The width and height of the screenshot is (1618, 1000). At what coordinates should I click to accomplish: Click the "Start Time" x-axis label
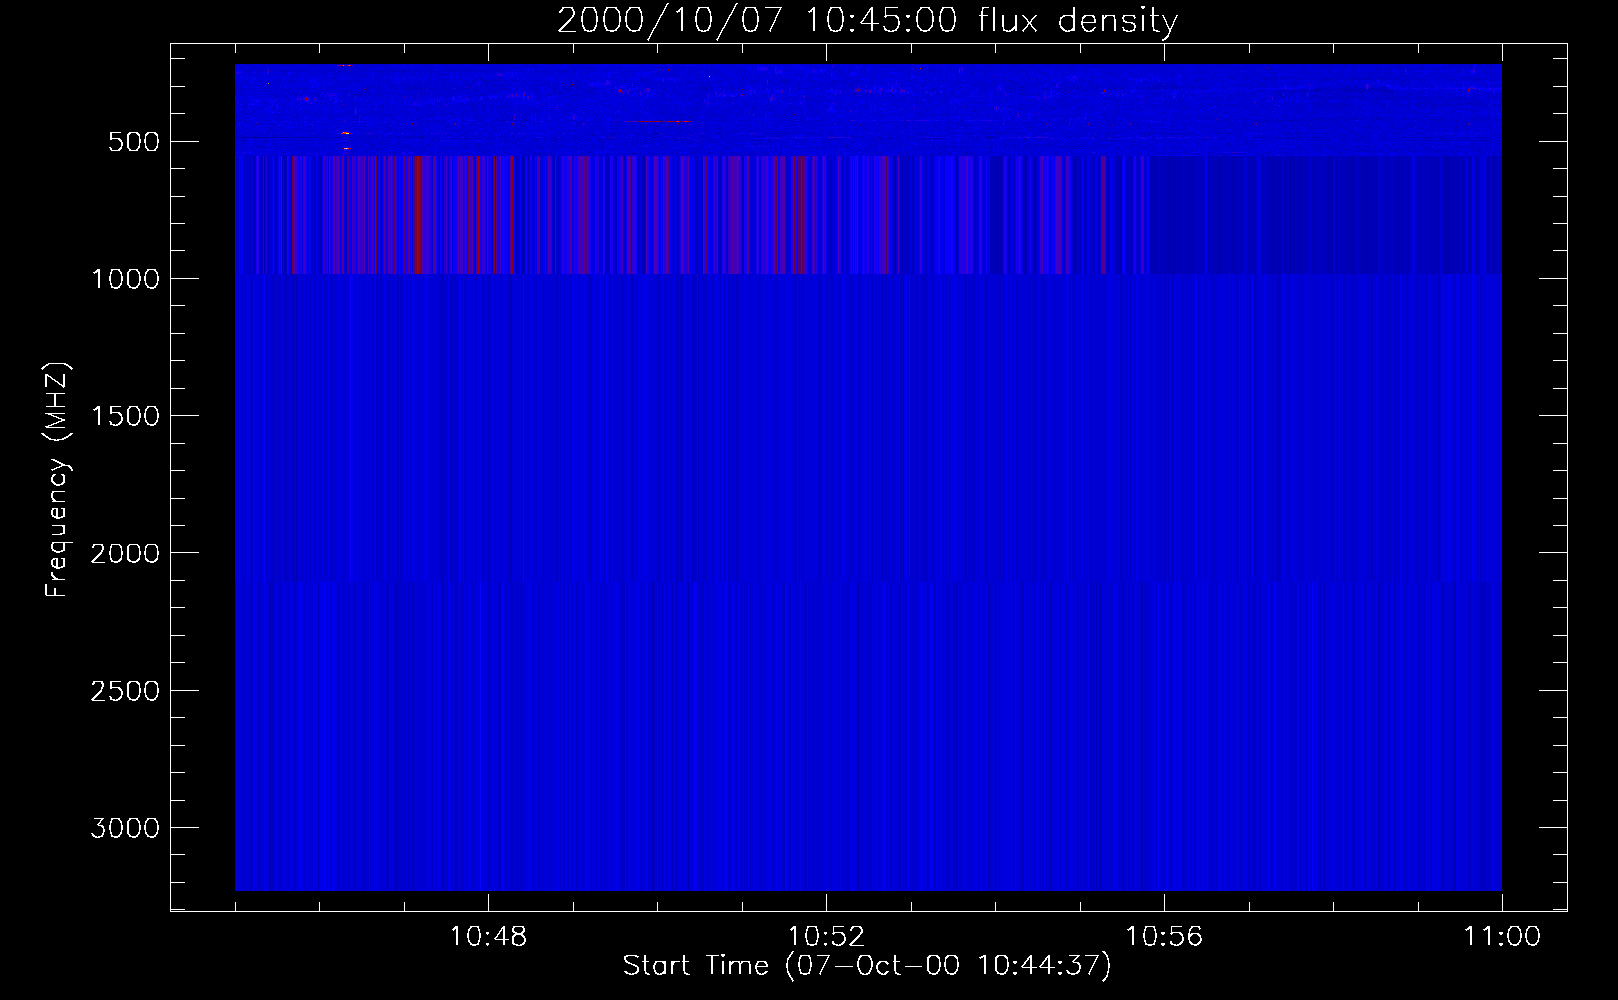coord(866,966)
